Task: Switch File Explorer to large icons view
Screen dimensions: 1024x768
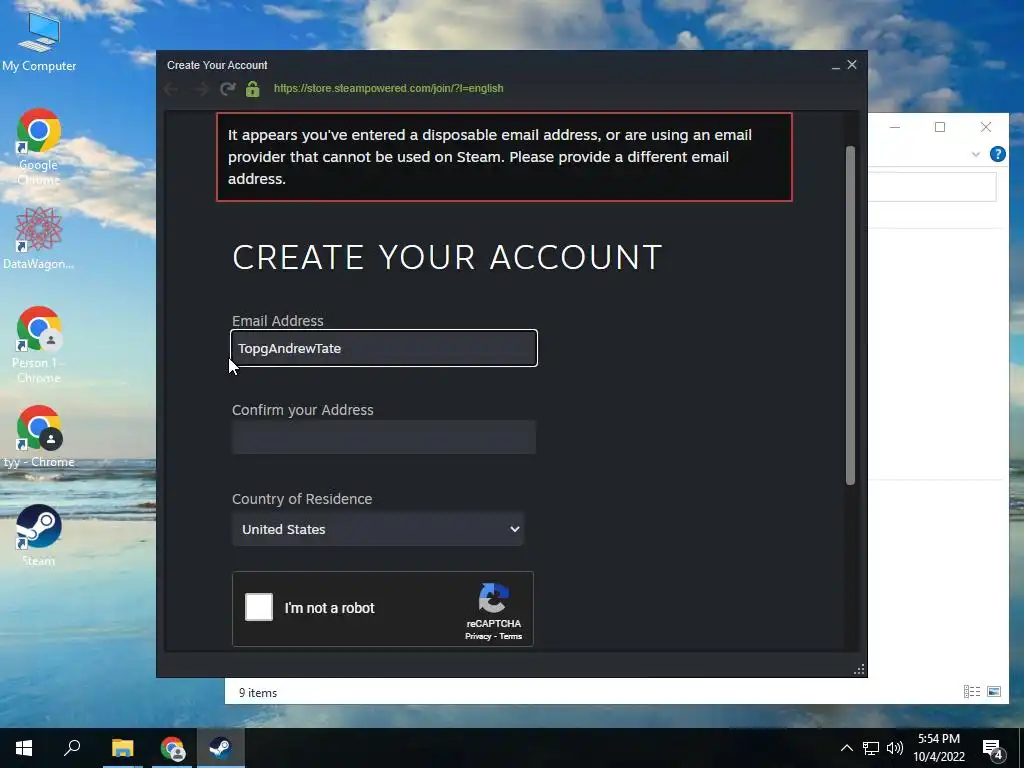Action: click(x=994, y=692)
